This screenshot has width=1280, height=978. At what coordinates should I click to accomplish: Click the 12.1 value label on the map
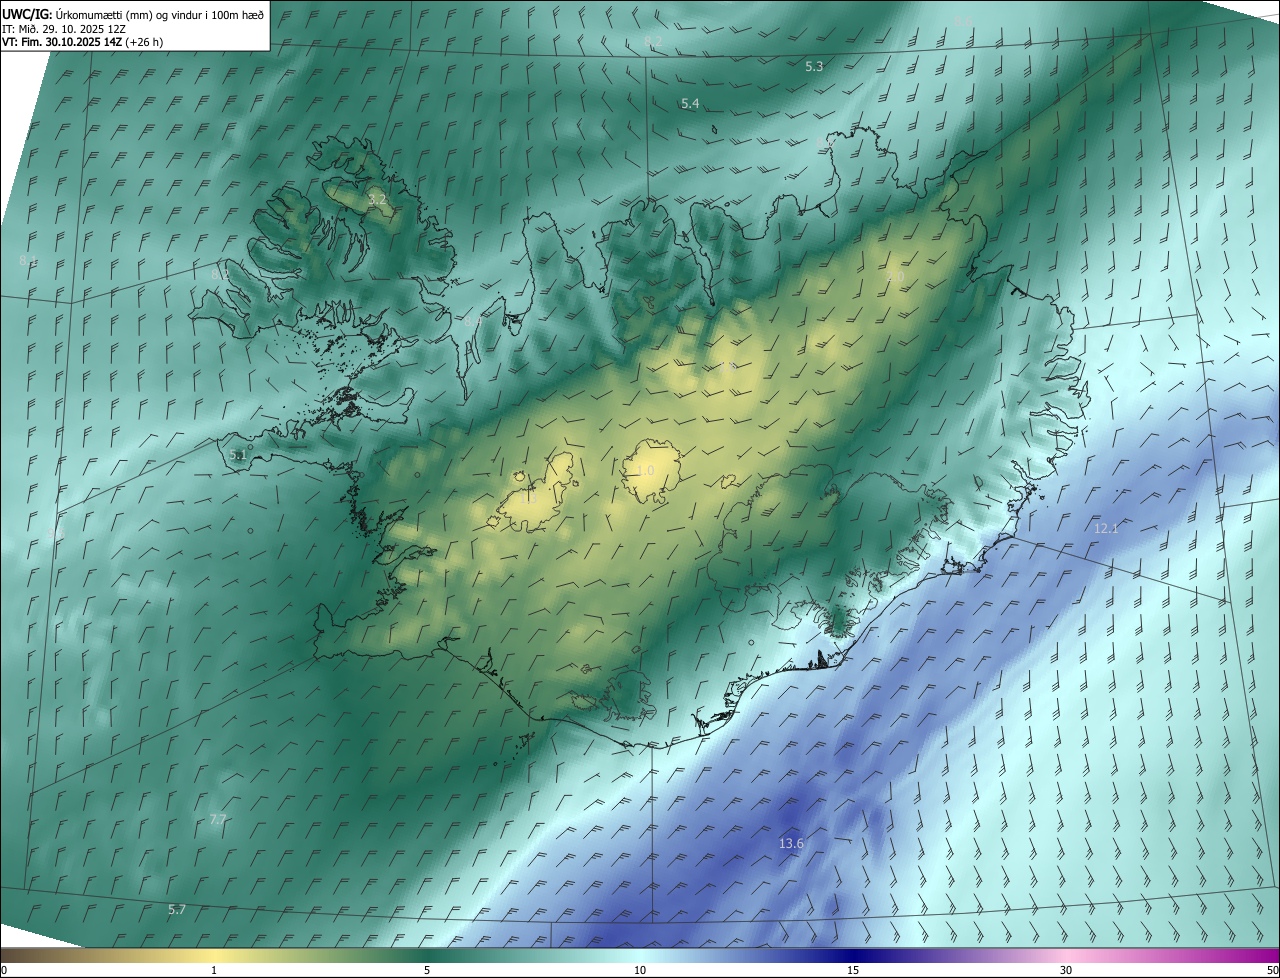1106,528
